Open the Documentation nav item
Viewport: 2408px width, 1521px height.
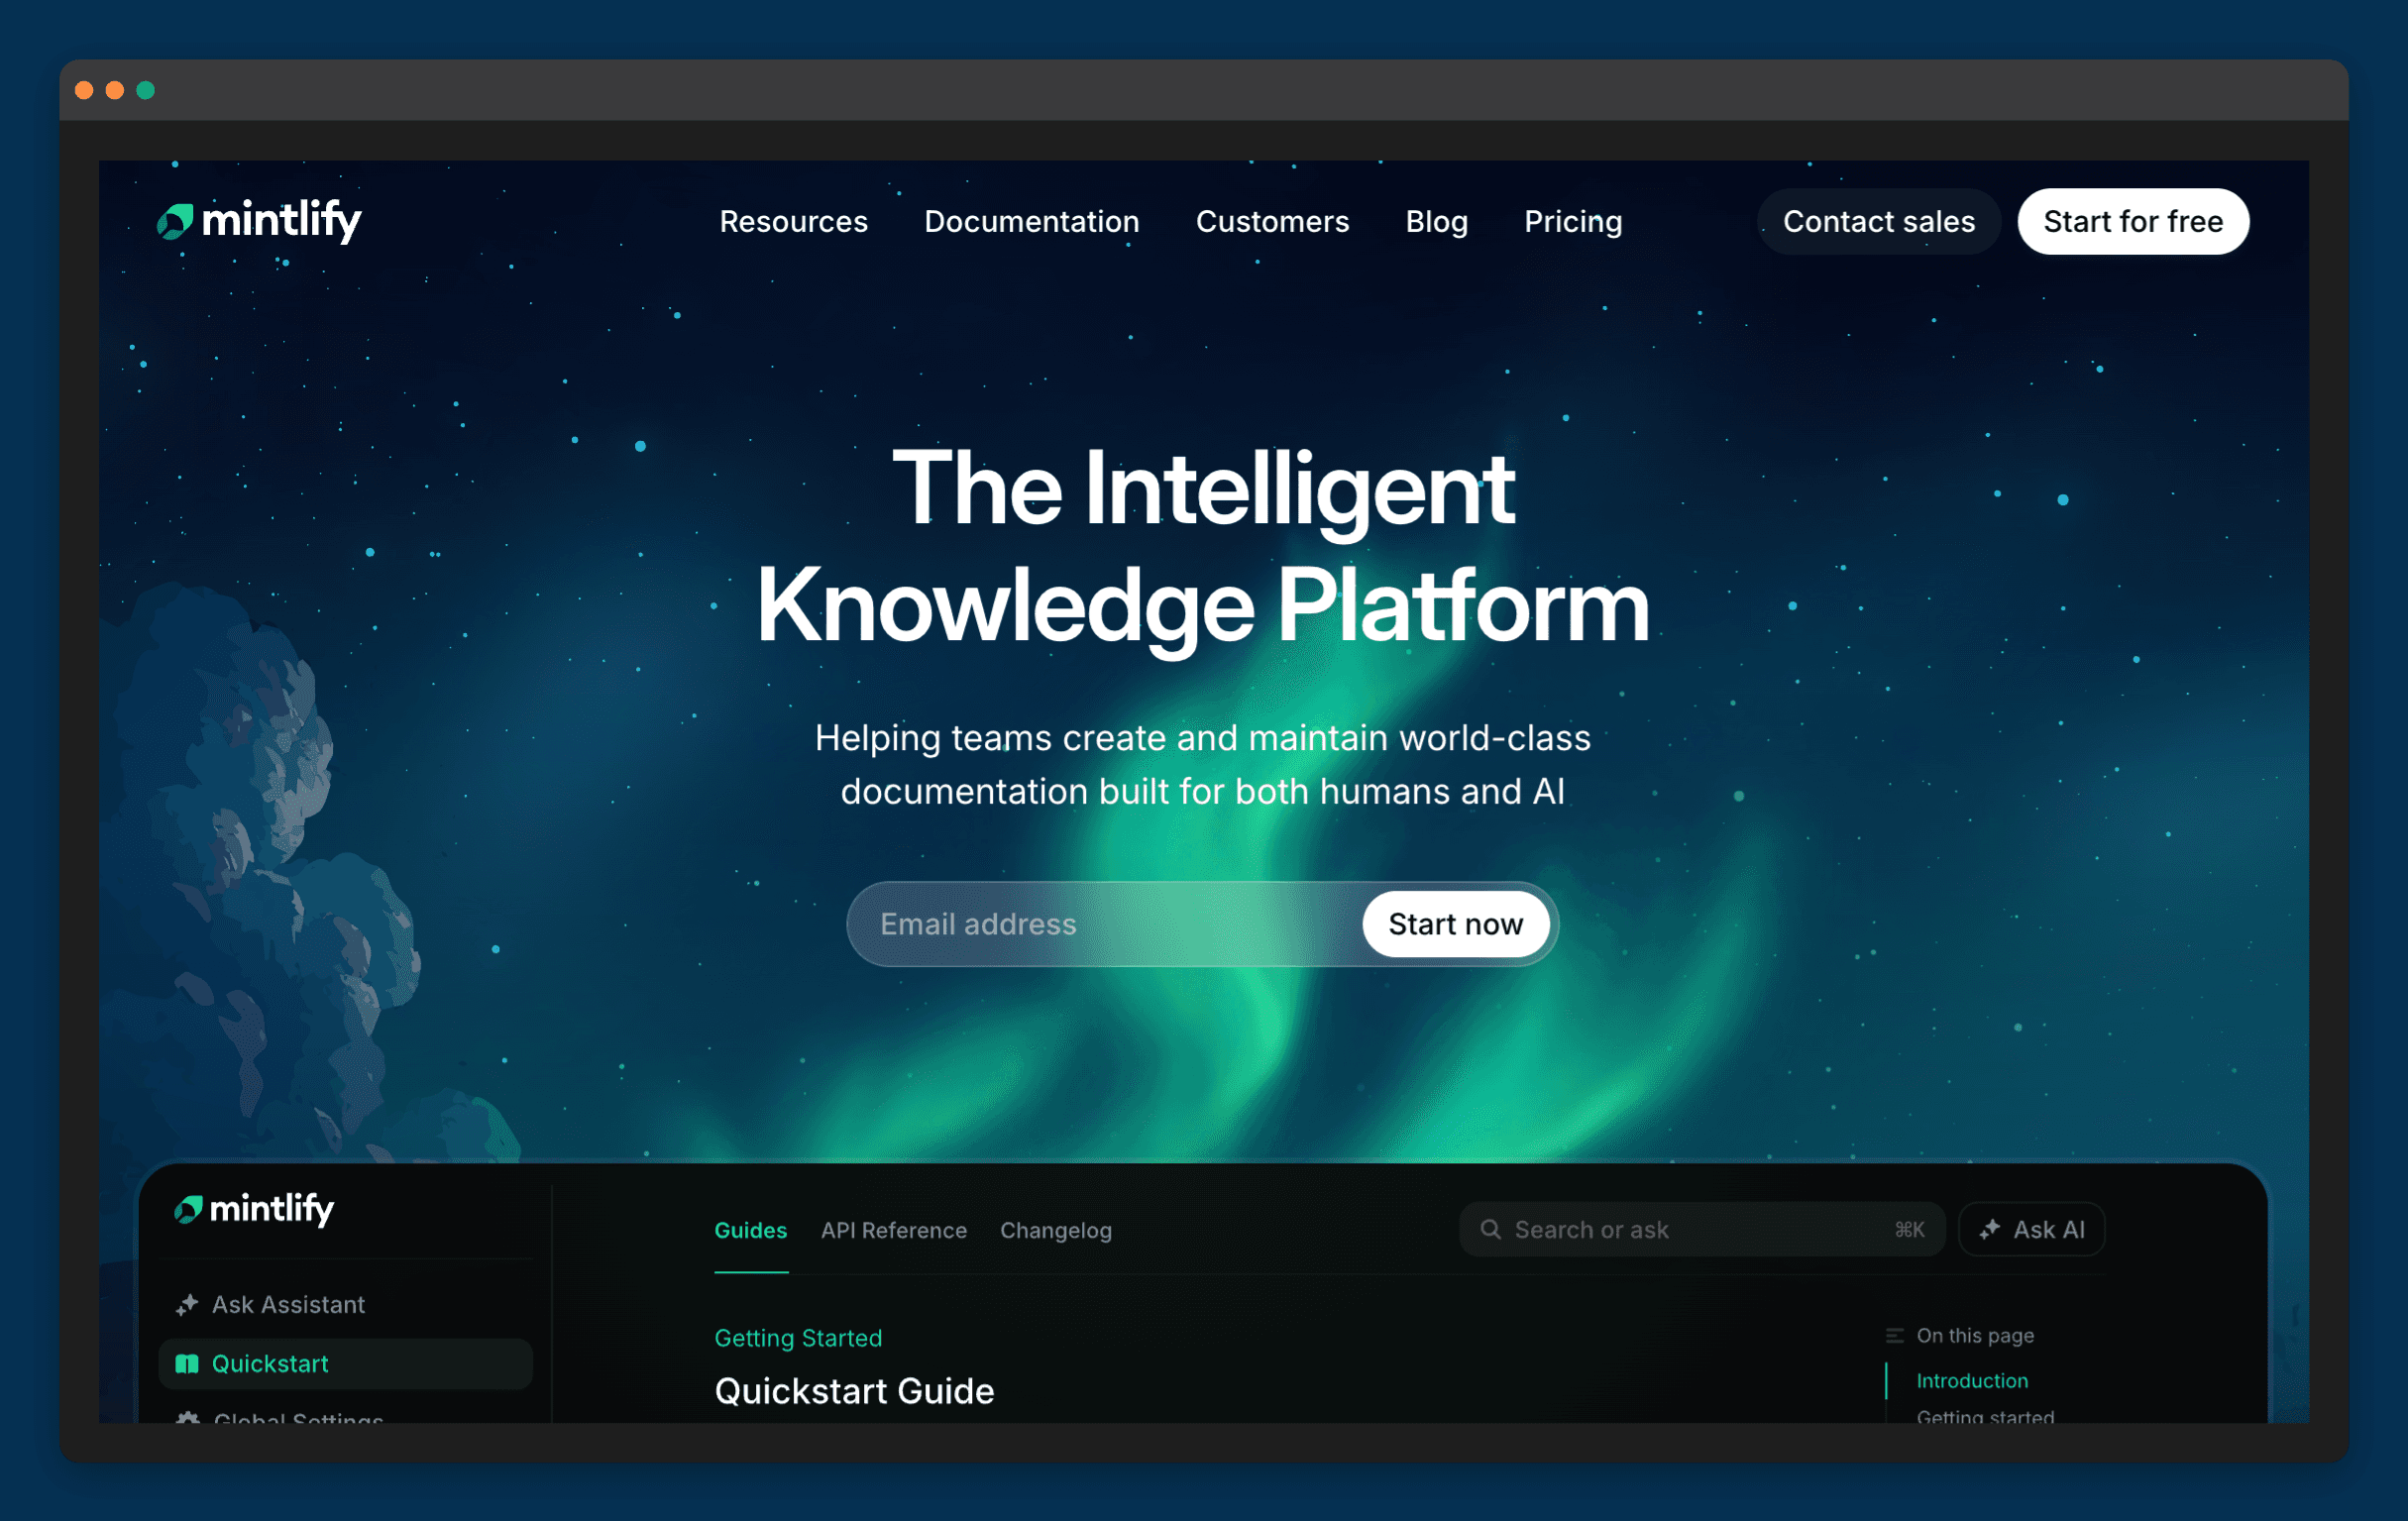(1031, 222)
